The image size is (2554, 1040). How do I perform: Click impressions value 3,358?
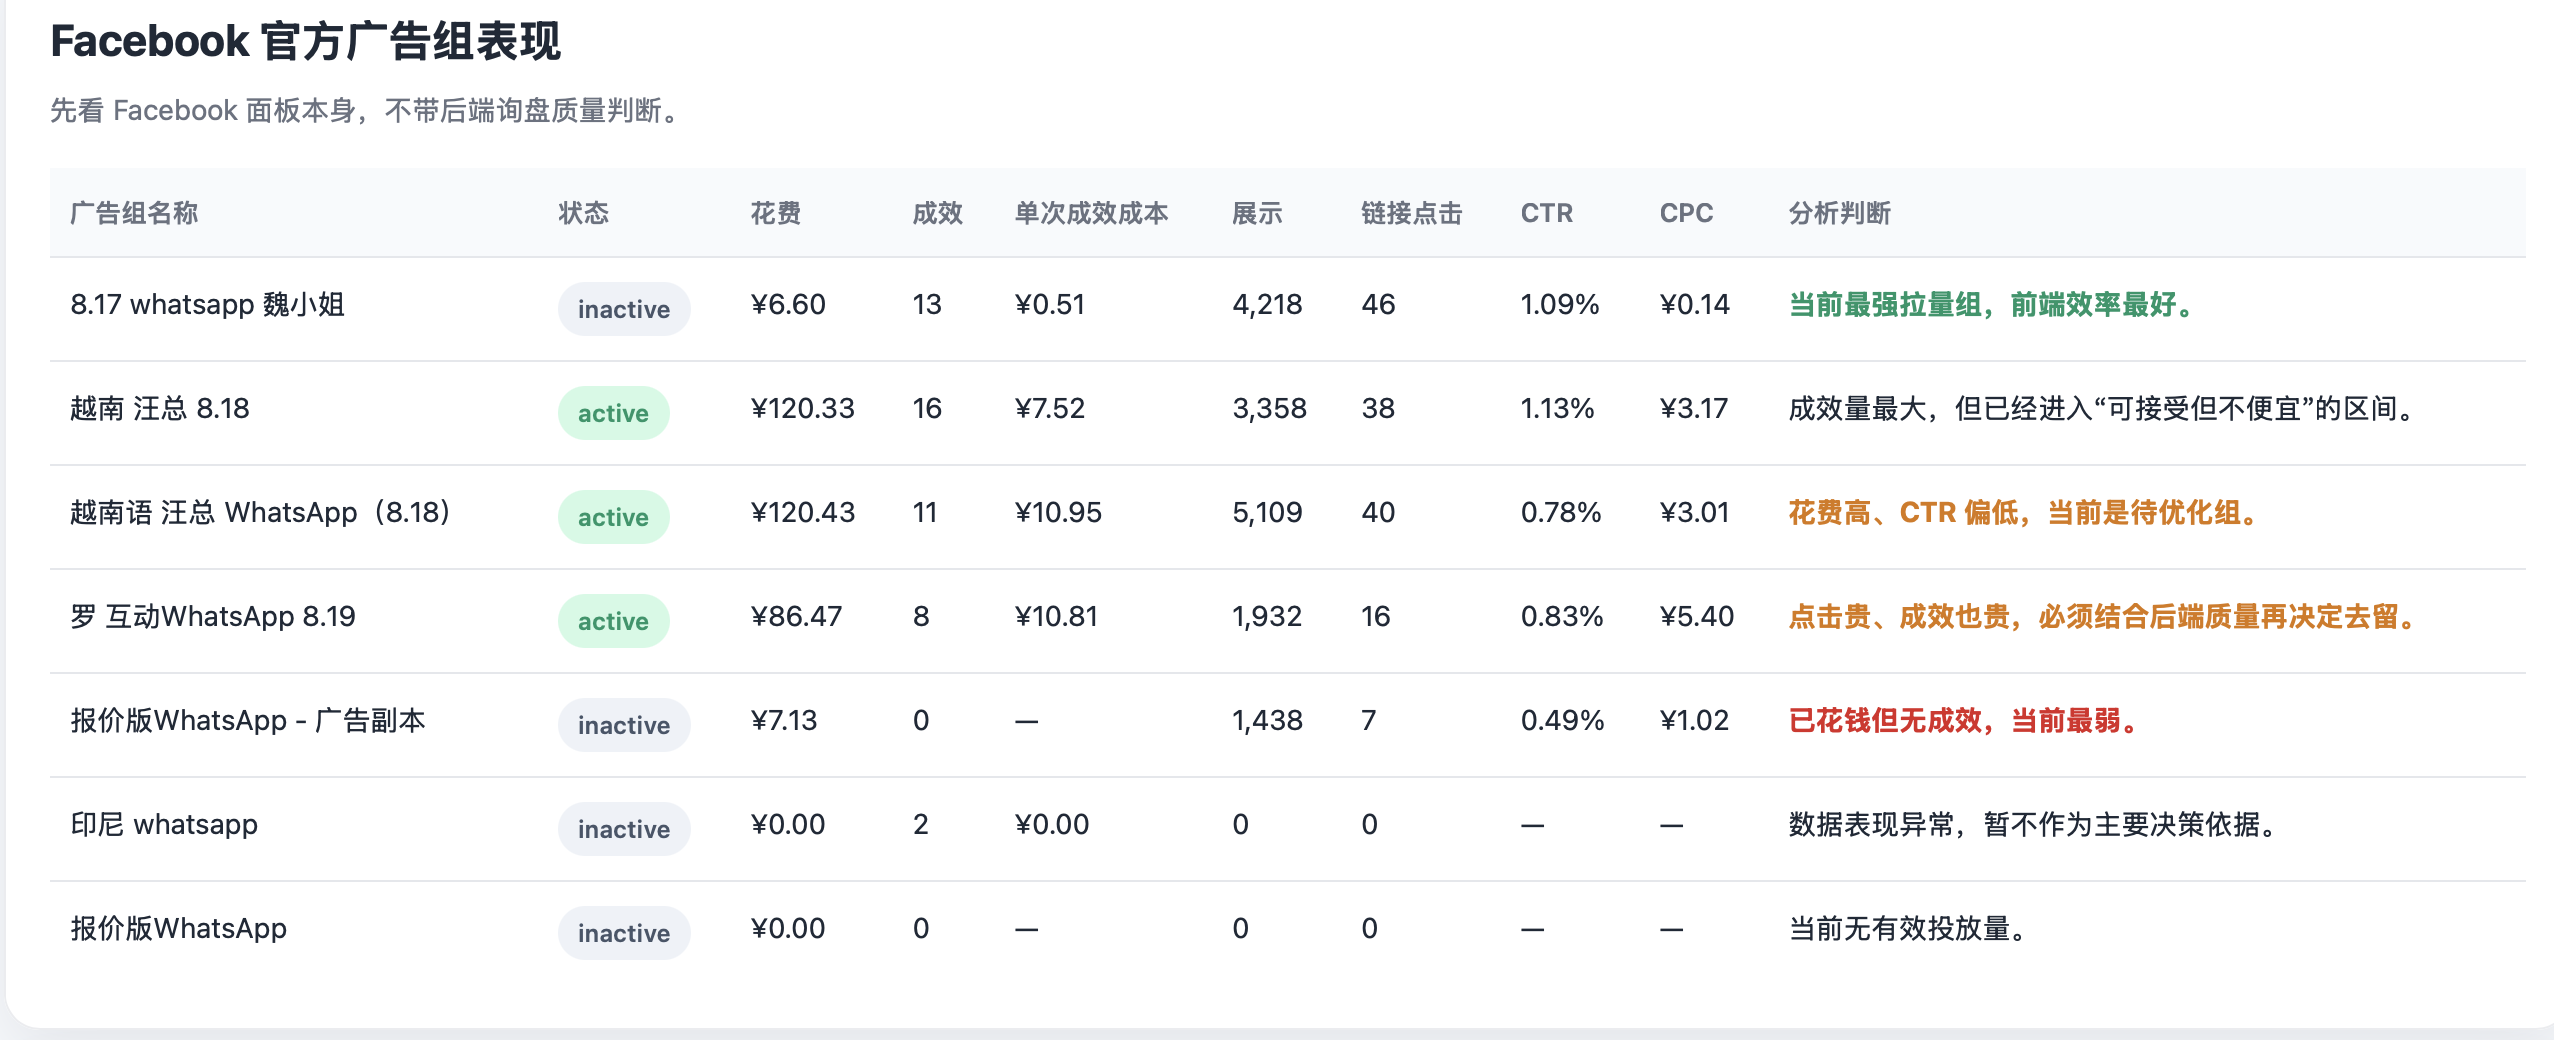(x=1269, y=408)
